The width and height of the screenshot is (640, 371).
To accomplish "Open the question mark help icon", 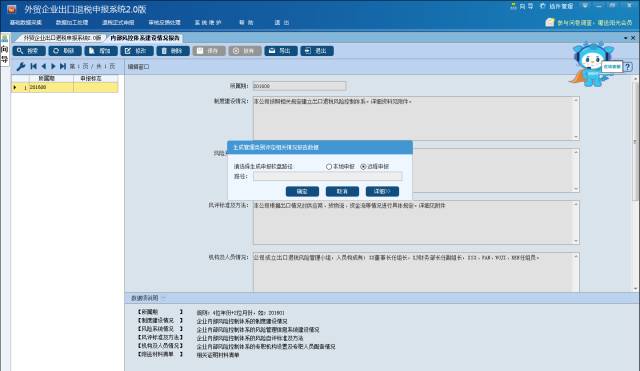I will pyautogui.click(x=628, y=67).
